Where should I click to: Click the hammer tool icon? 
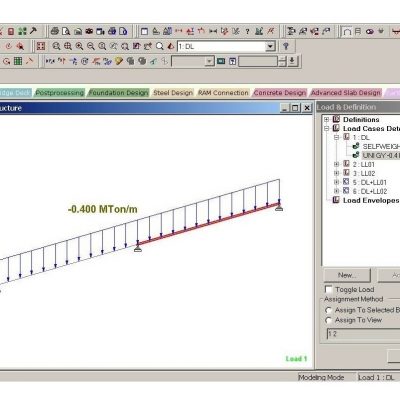click(33, 31)
